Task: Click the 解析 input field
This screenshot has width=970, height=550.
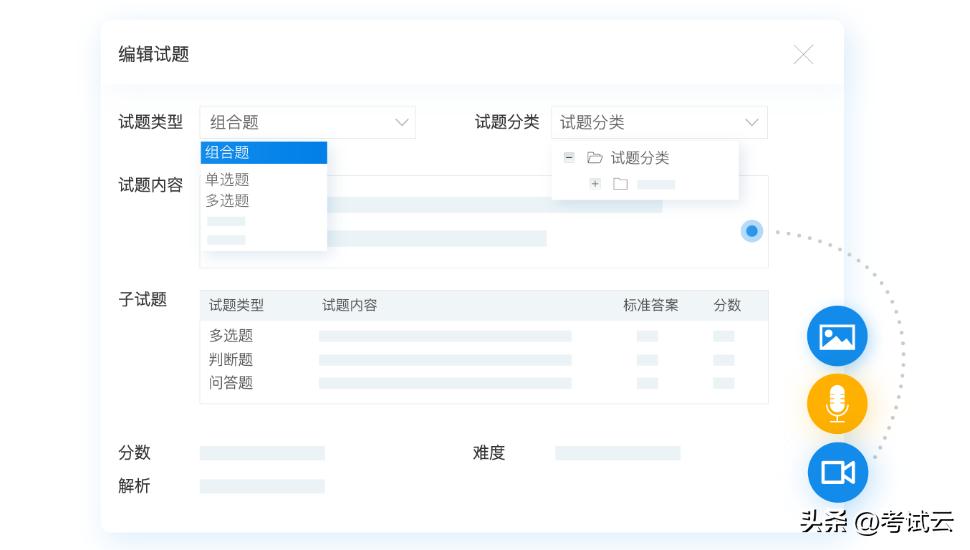Action: 262,486
